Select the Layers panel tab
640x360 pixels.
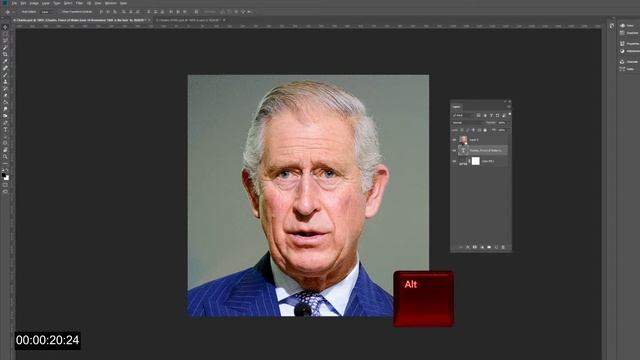456,107
